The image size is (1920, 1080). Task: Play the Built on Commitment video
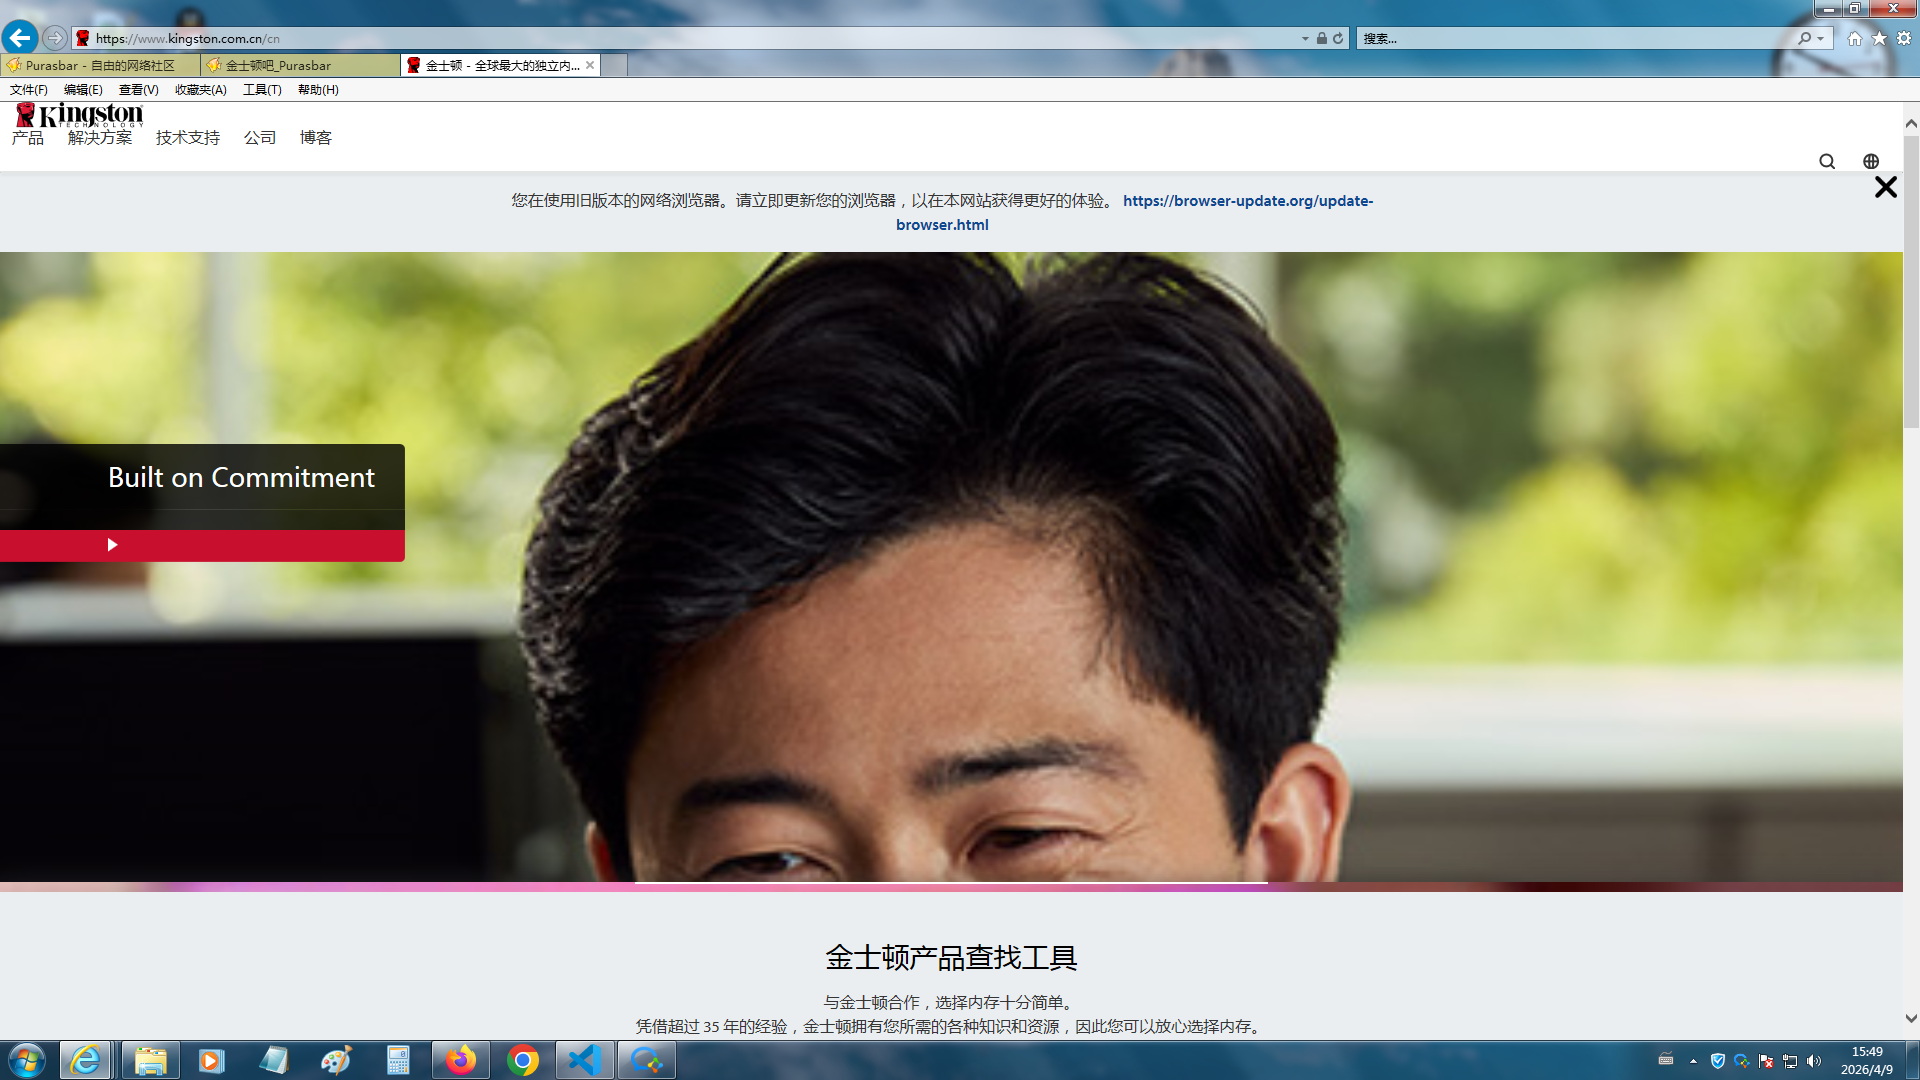pos(112,545)
